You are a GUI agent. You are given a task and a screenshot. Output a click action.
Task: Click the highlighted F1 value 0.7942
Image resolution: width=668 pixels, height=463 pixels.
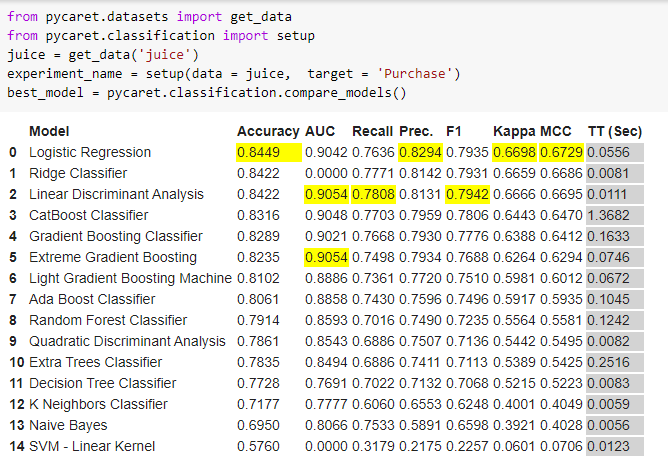coord(467,194)
